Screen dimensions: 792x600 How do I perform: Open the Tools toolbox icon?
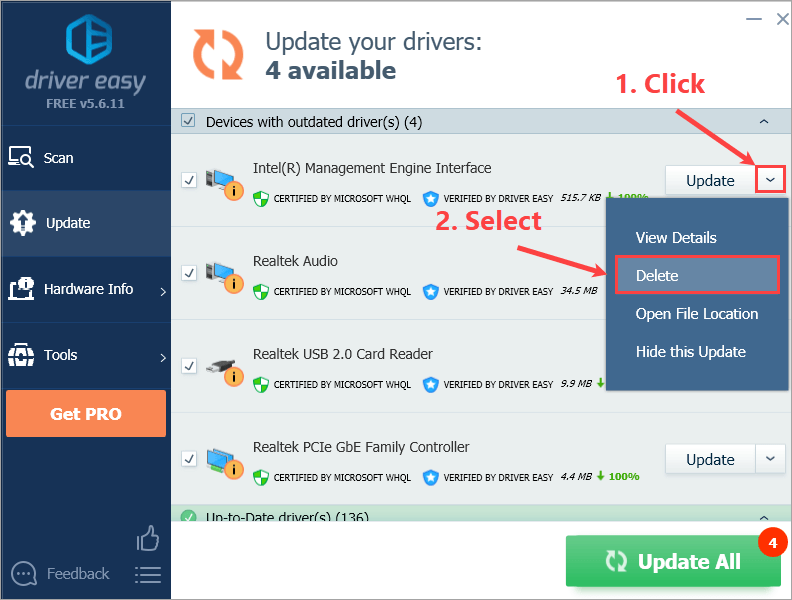click(x=21, y=355)
